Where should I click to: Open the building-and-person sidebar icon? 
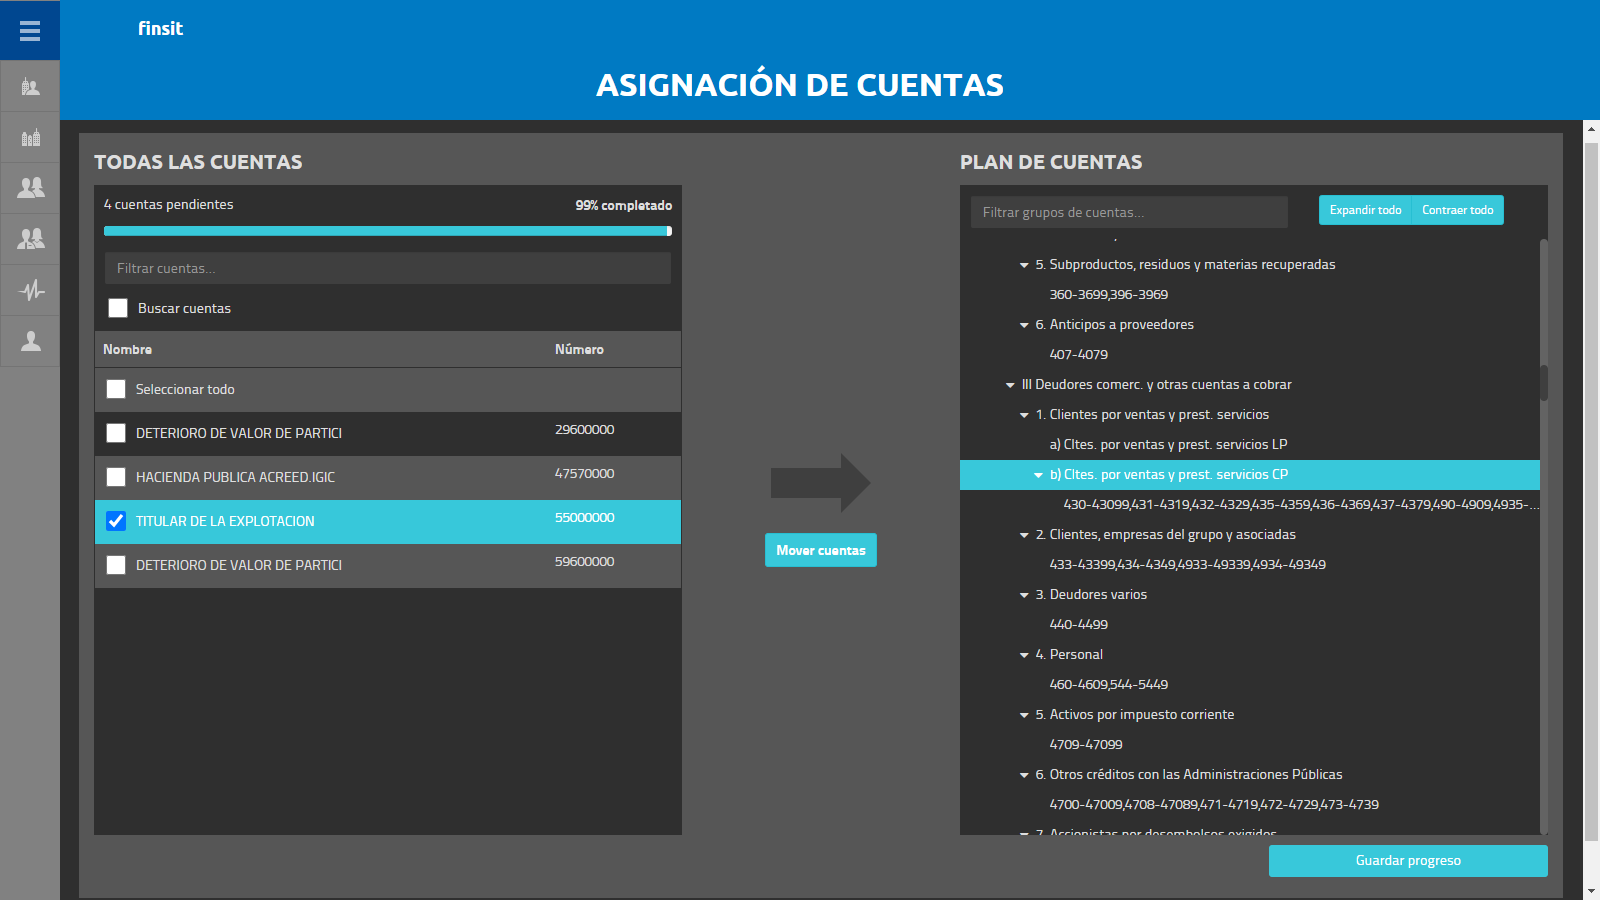point(31,87)
